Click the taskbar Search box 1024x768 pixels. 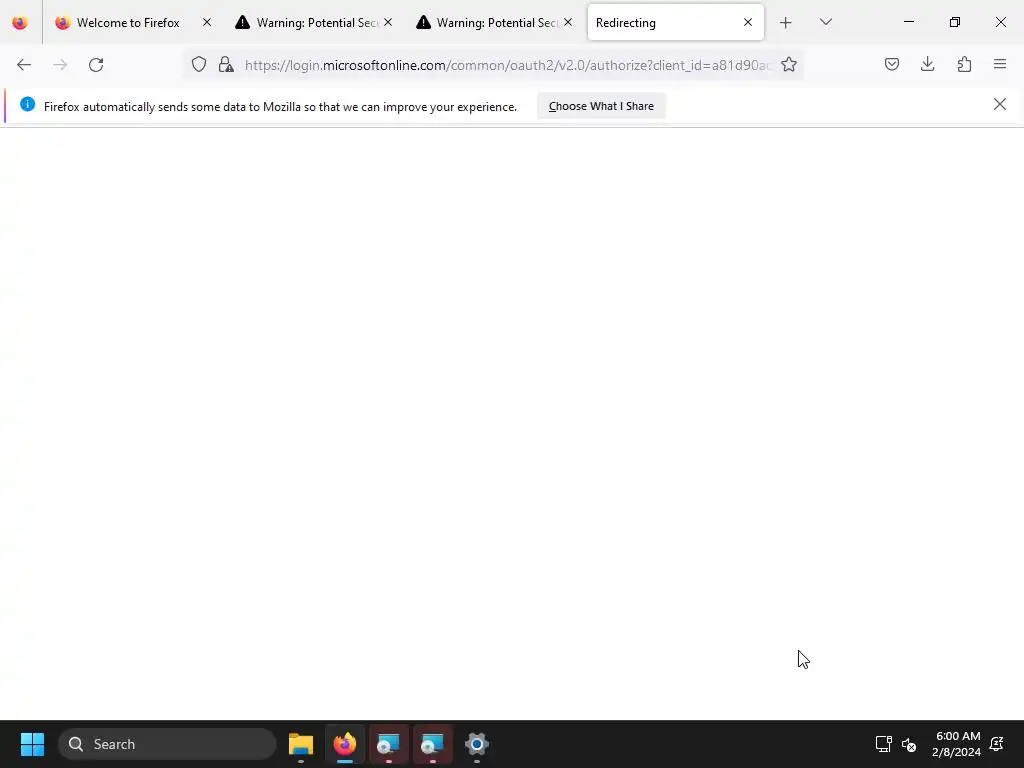(167, 744)
